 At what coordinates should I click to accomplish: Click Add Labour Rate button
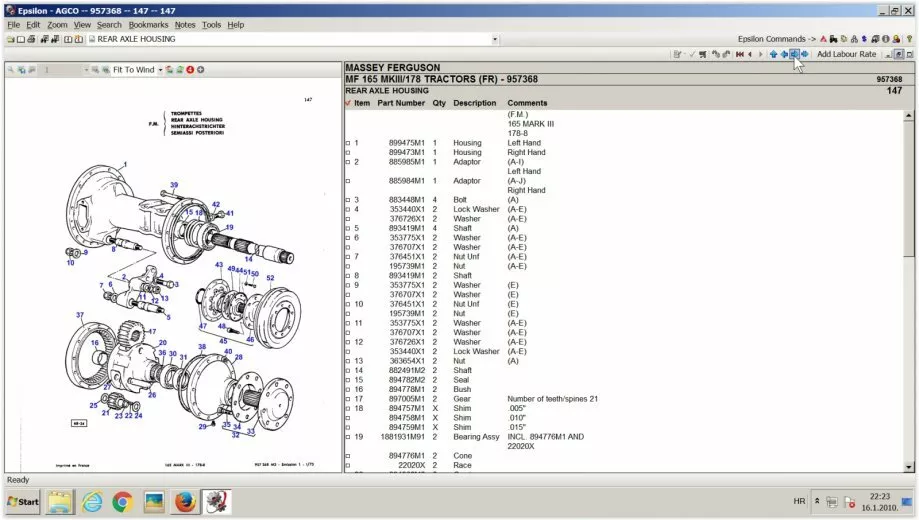pos(846,54)
